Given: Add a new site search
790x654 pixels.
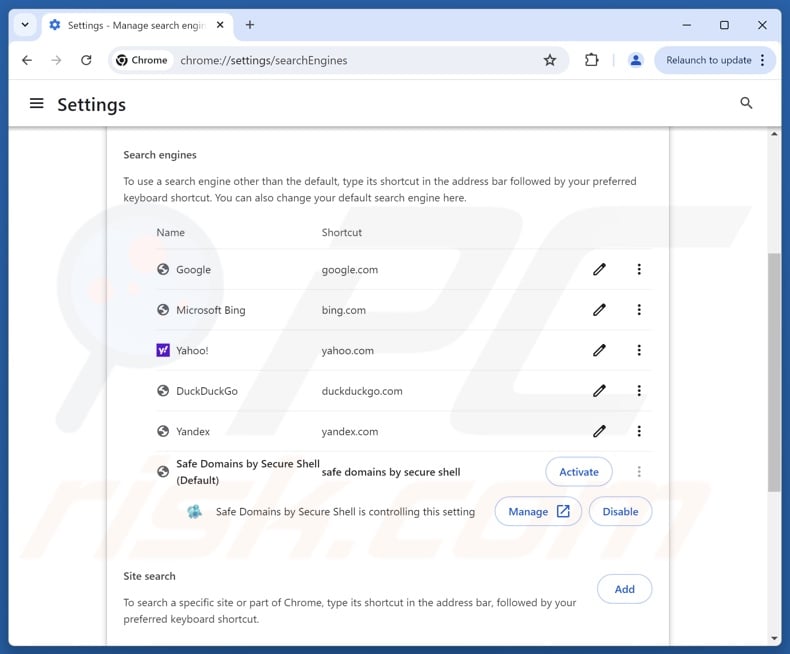Looking at the screenshot, I should pyautogui.click(x=624, y=589).
